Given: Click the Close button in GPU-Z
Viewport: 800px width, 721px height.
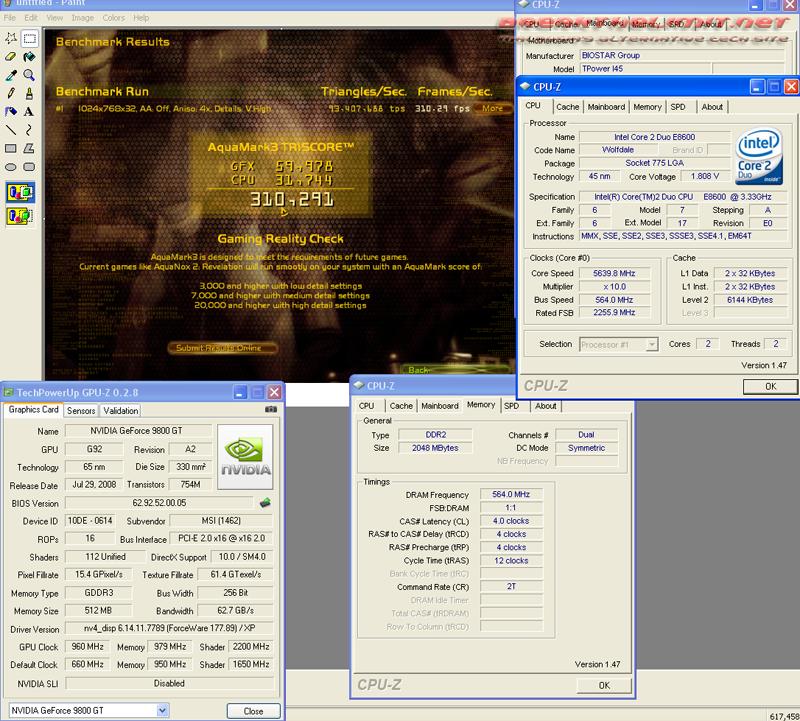Looking at the screenshot, I should [253, 711].
